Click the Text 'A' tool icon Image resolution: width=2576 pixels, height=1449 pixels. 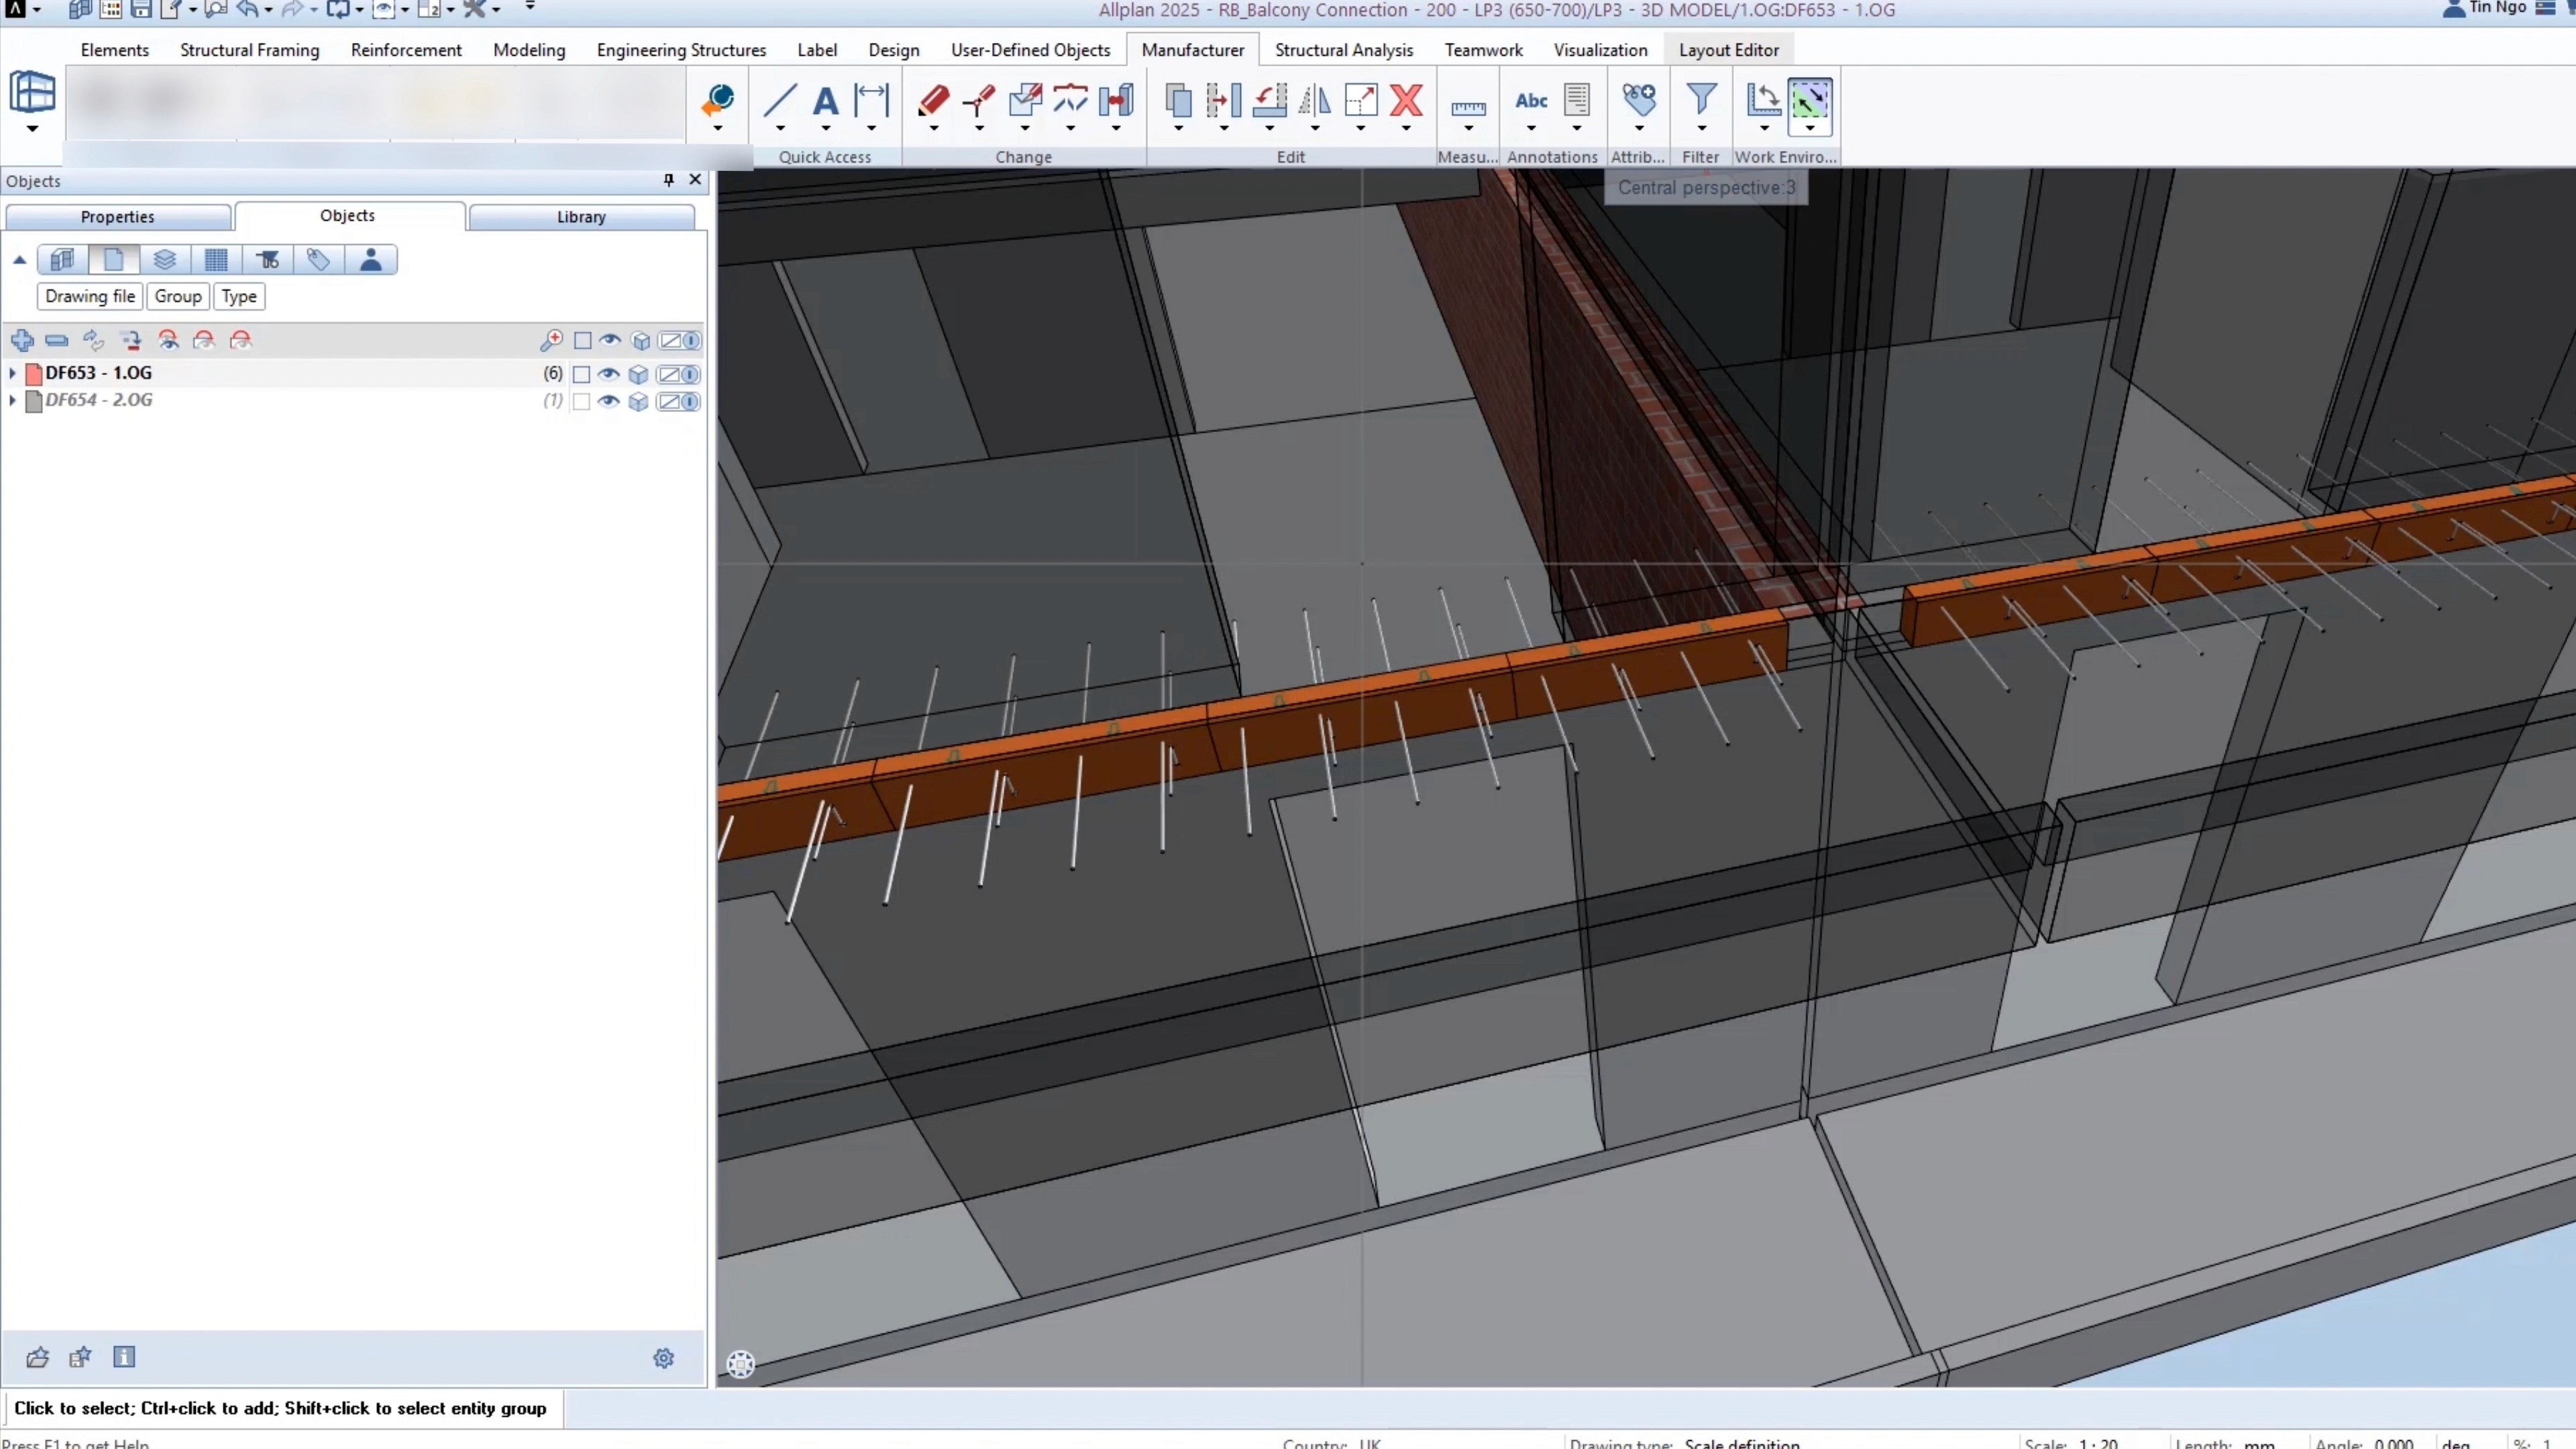point(825,100)
